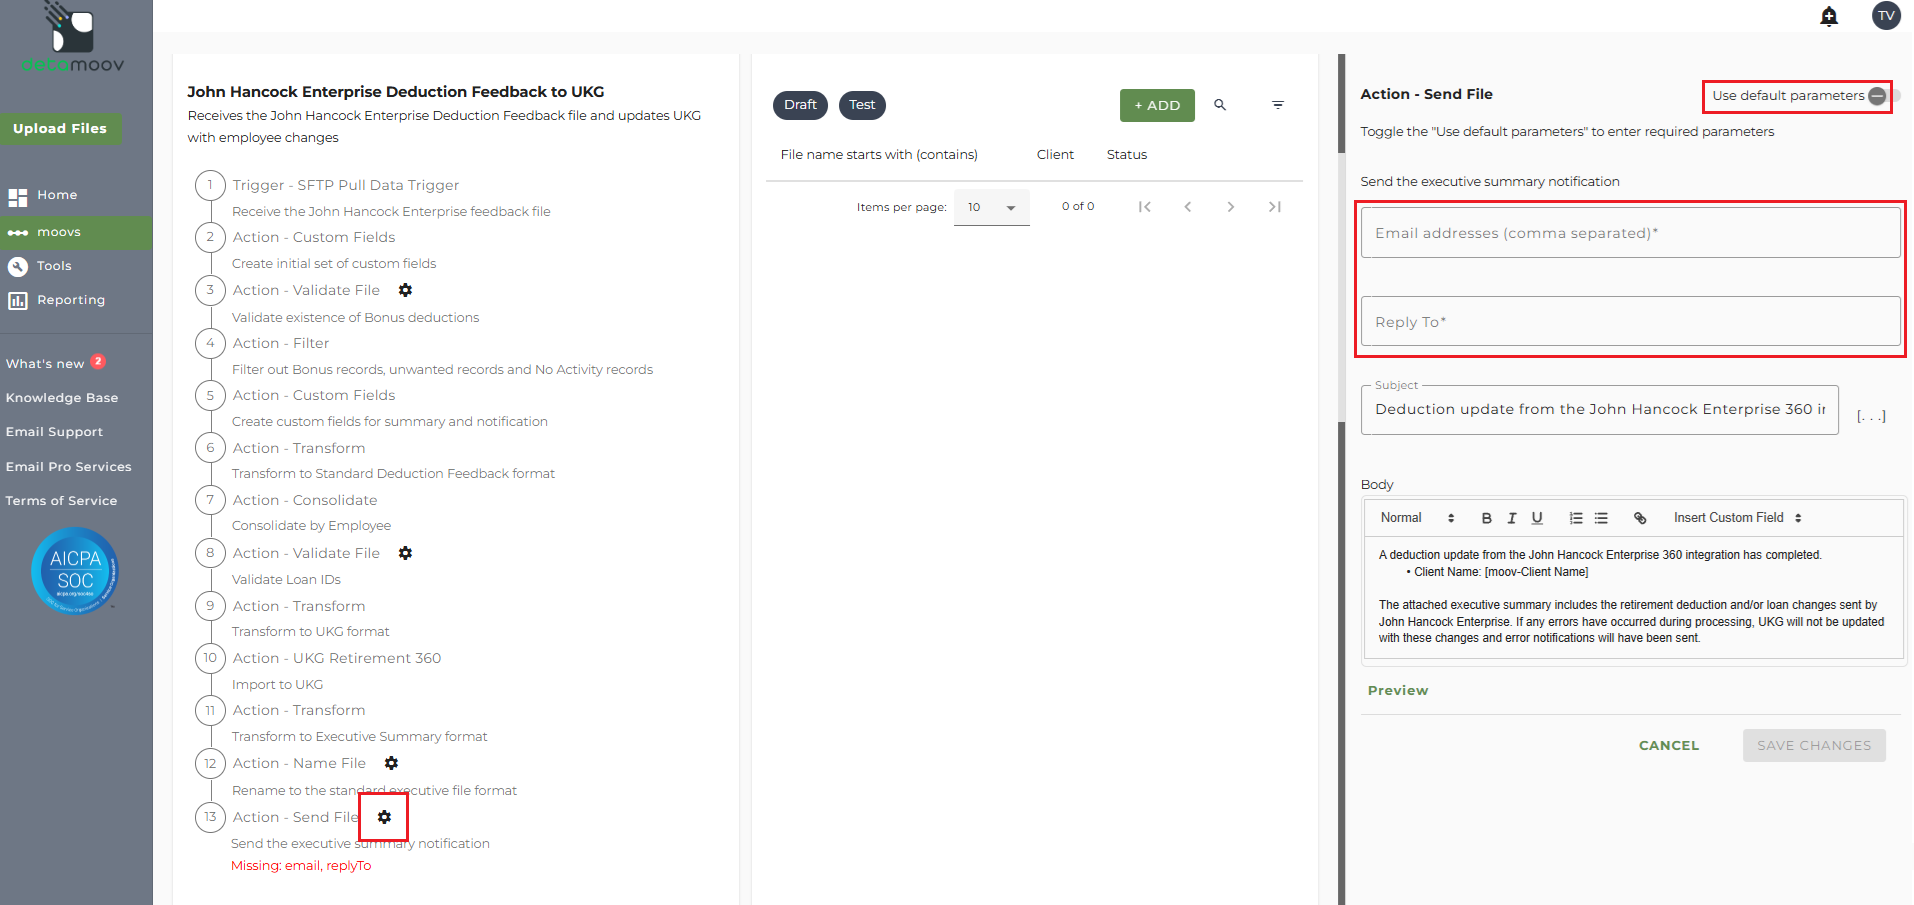Click the + ADD button
Screen dimensions: 1914x905
tap(1157, 105)
